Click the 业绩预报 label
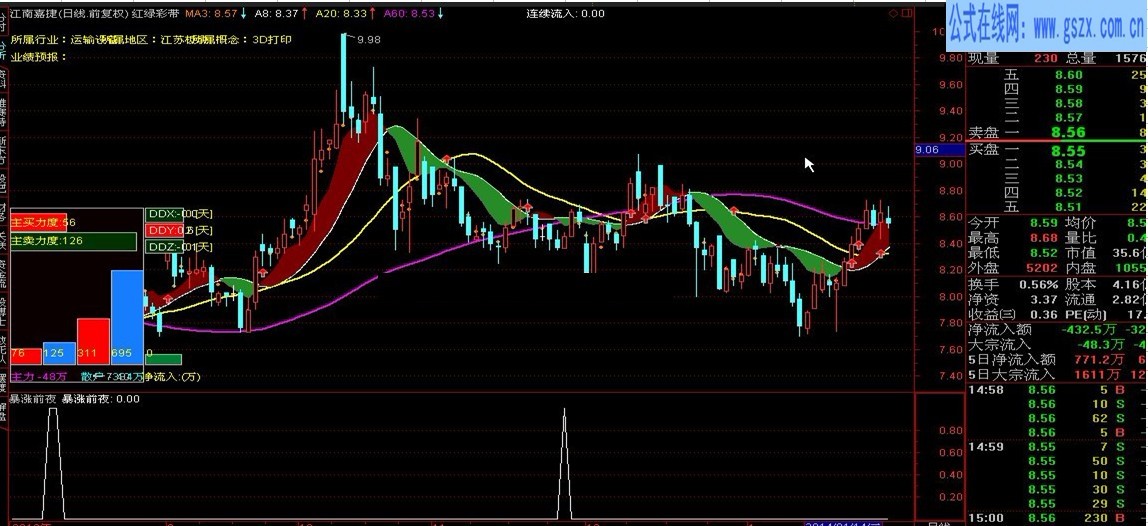 38,56
